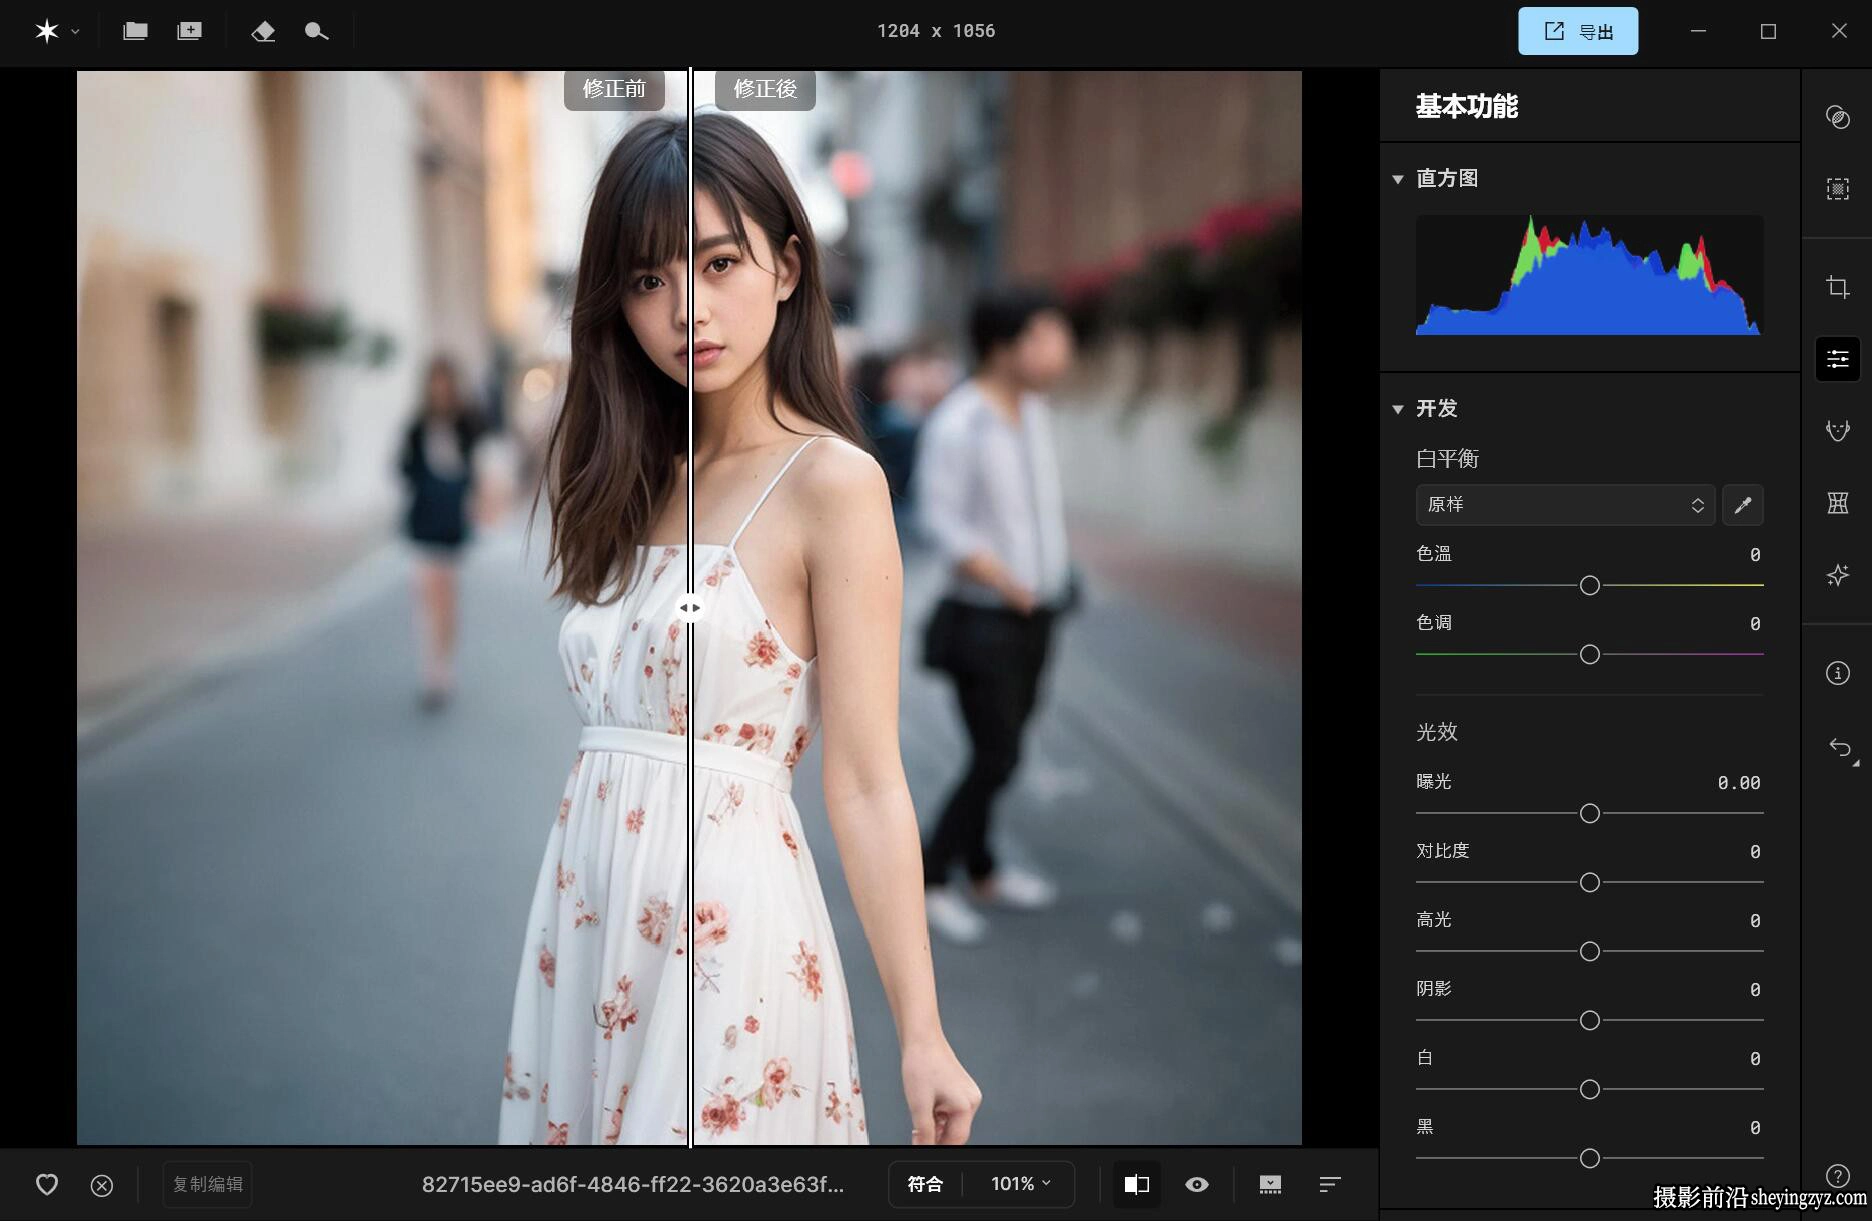Image resolution: width=1872 pixels, height=1221 pixels.
Task: Click the 高光 highlights slider handle
Action: point(1589,951)
